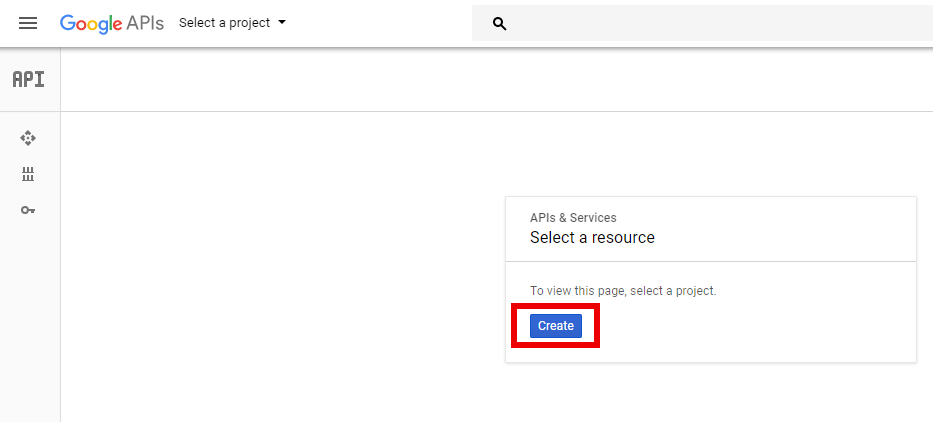Click the right end of the search bar

[900, 24]
